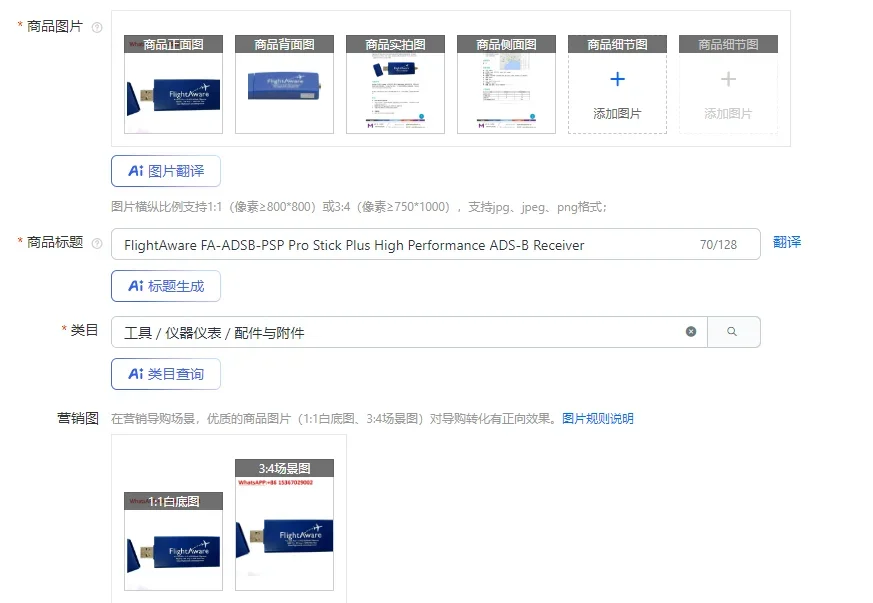Click the category search magnifier icon

point(732,332)
